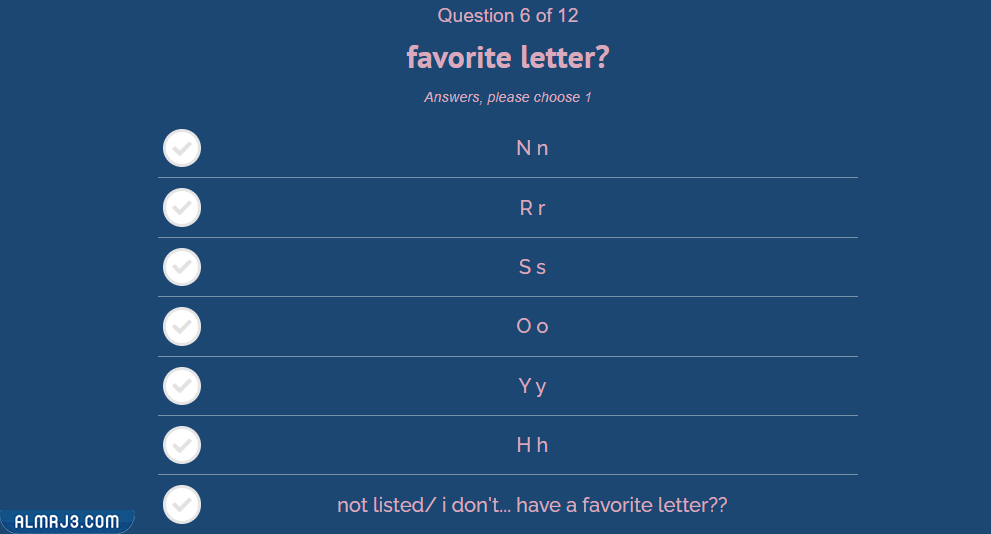Click the 'Question 6 of 12' progress text
The image size is (991, 534).
click(x=508, y=15)
